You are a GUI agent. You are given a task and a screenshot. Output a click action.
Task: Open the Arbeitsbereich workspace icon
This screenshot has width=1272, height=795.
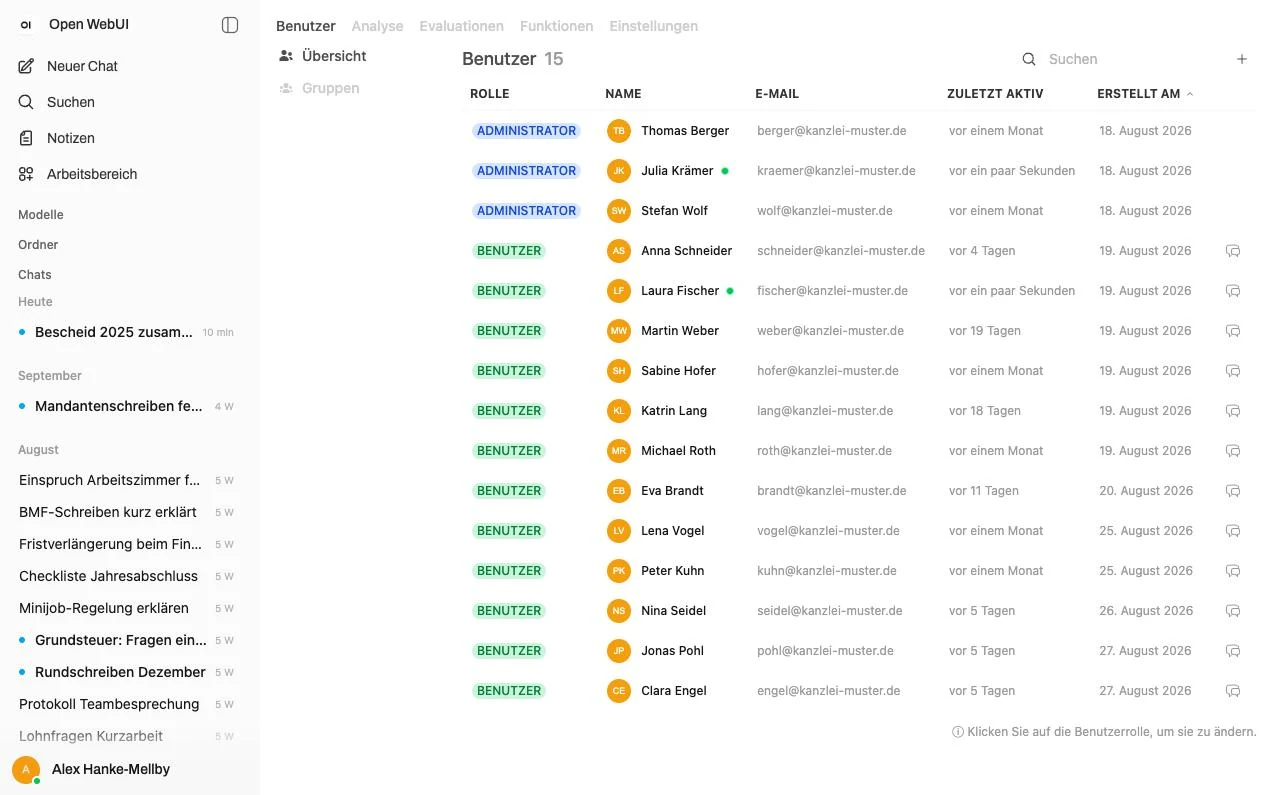point(26,174)
